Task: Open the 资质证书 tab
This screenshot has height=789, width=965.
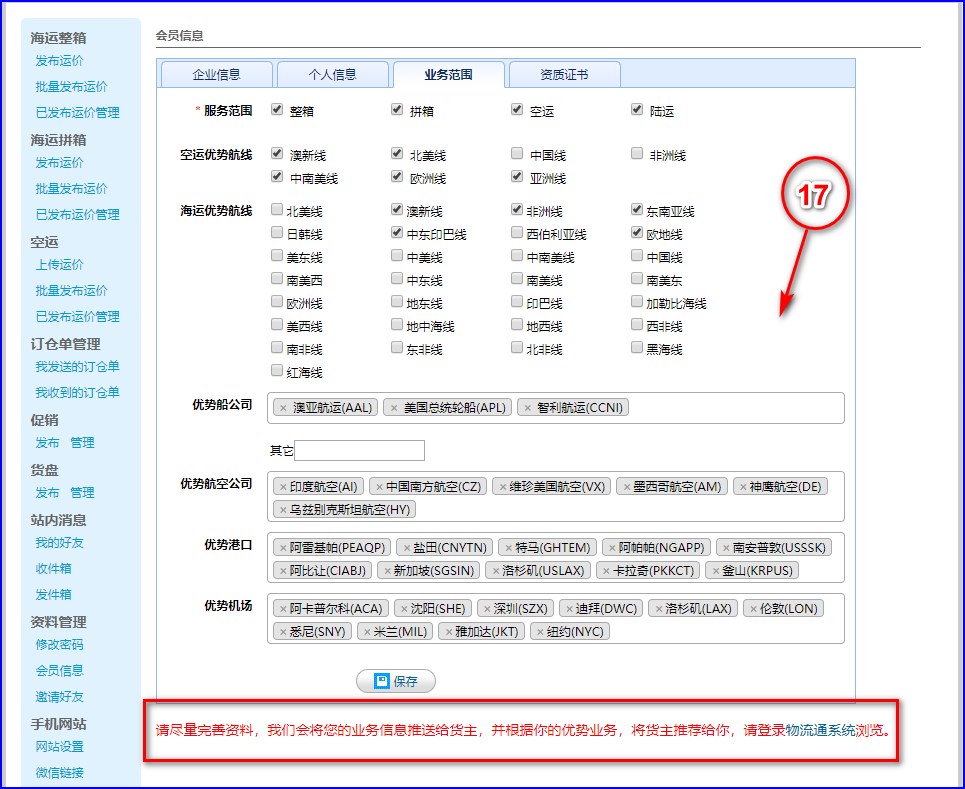Action: (564, 75)
